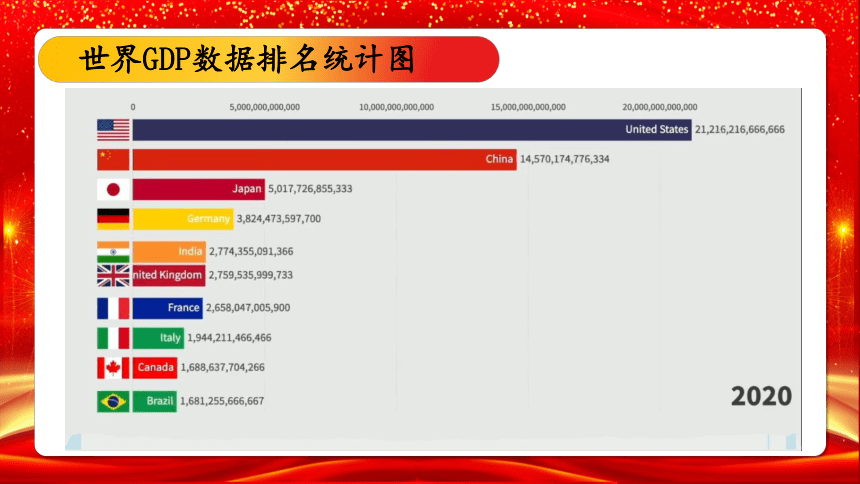
Task: Select the Japan GDP bar
Action: (x=199, y=189)
